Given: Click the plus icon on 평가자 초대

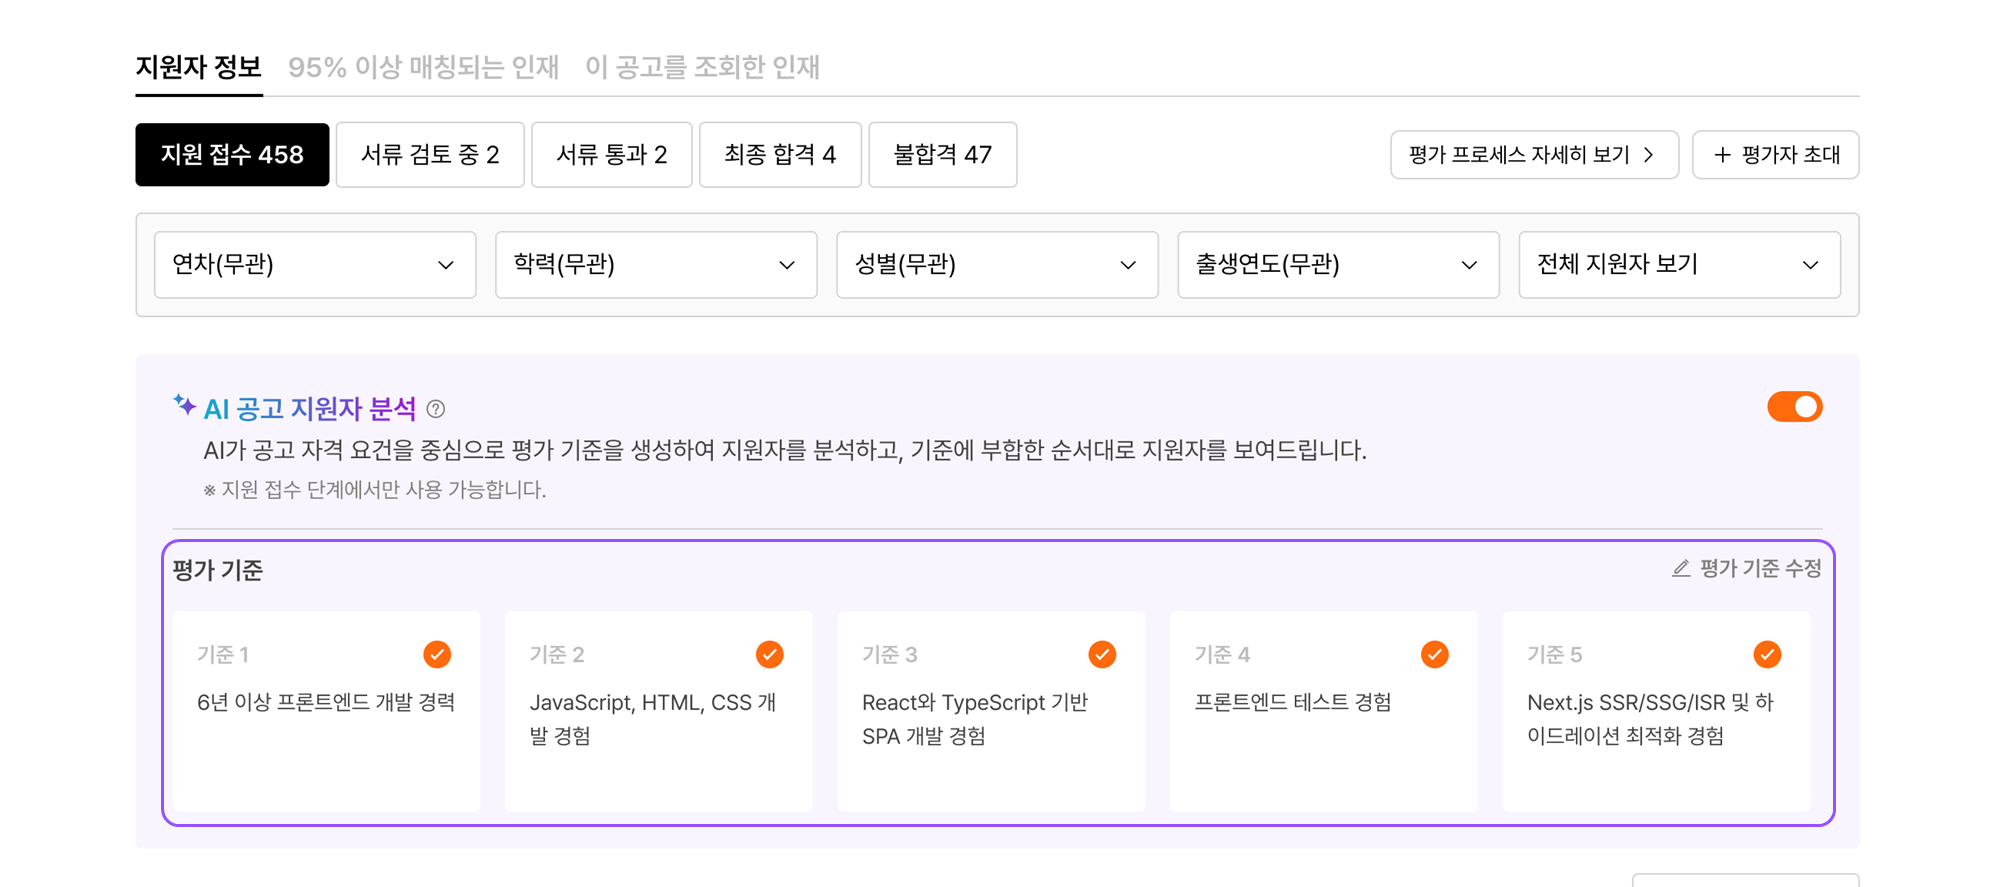Looking at the screenshot, I should (x=1722, y=155).
